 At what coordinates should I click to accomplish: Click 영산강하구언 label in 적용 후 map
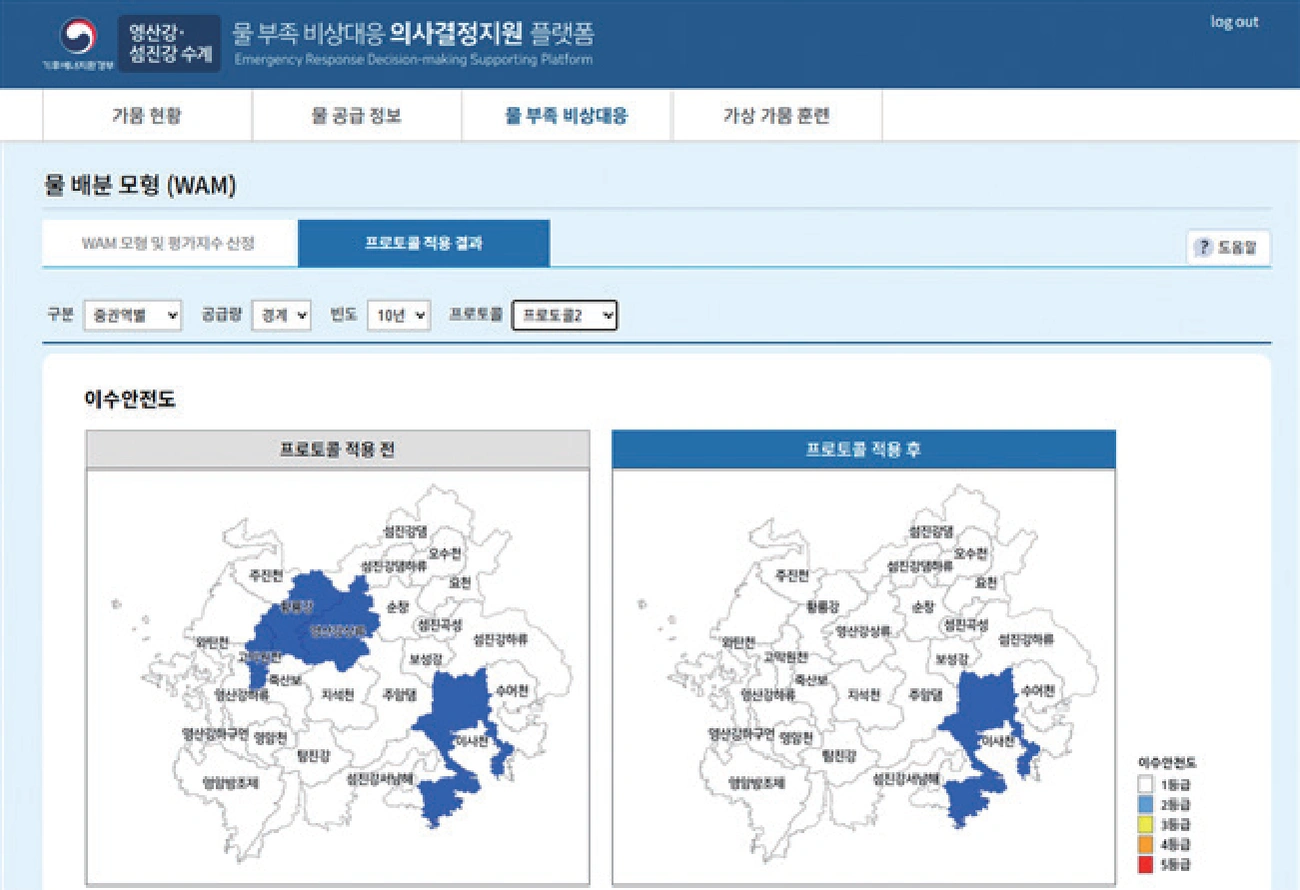(x=741, y=733)
